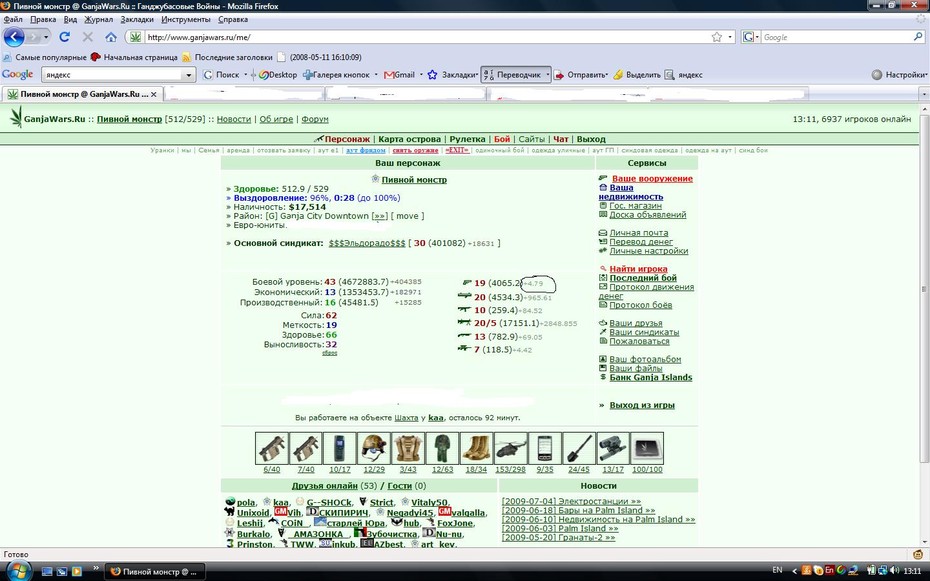Open the Форум header link

(315, 119)
